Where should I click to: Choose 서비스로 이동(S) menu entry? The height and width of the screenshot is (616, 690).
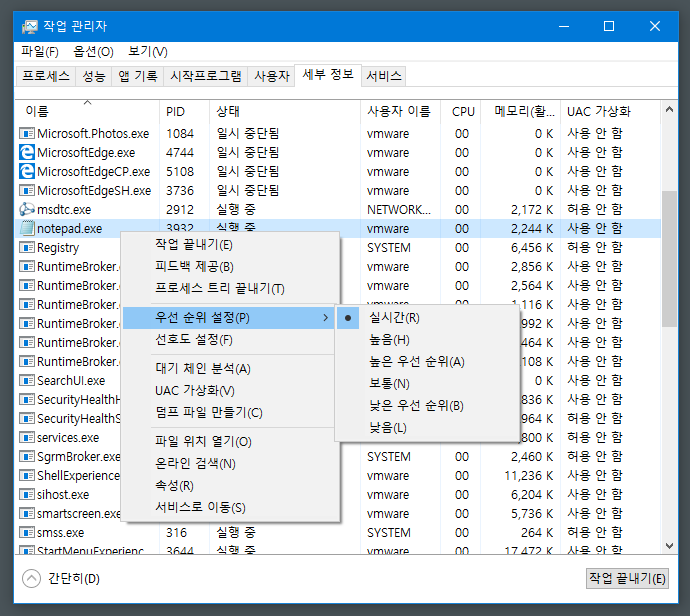coord(231,508)
